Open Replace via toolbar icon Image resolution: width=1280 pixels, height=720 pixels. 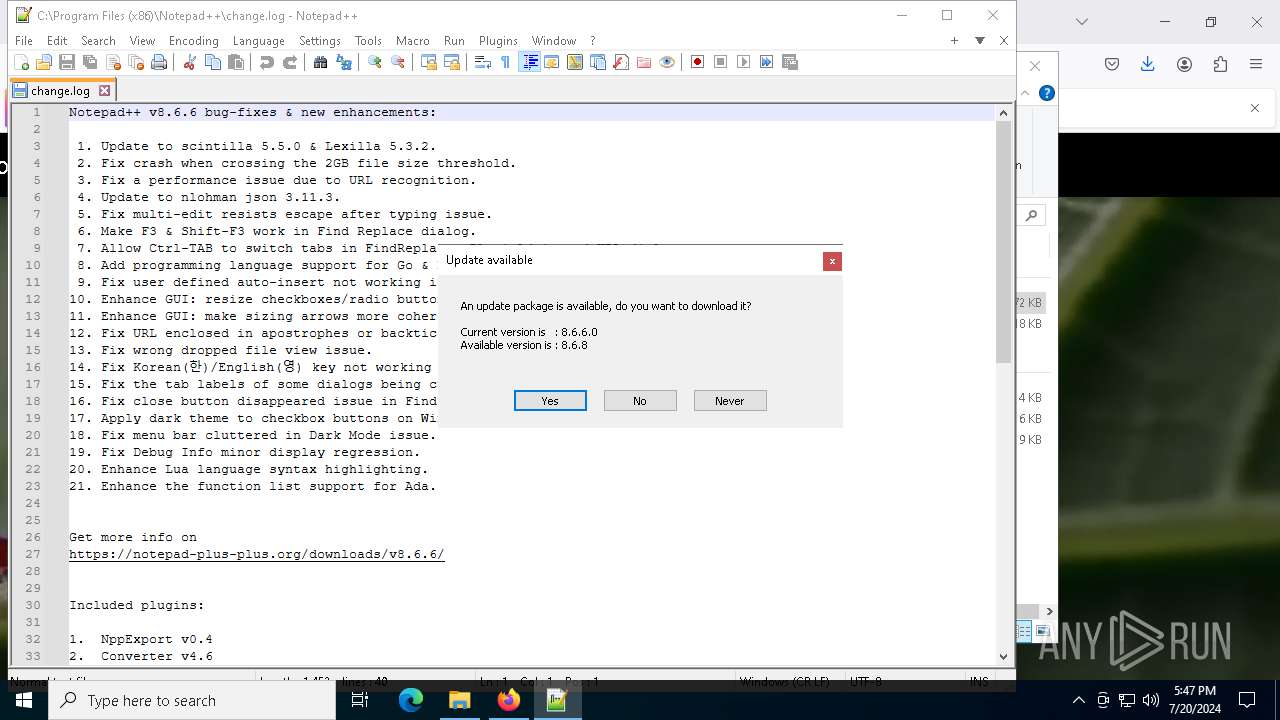coord(344,62)
